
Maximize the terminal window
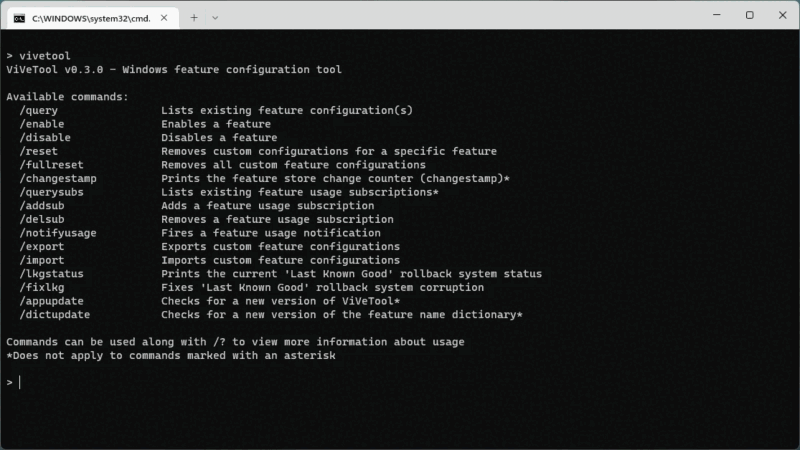750,15
